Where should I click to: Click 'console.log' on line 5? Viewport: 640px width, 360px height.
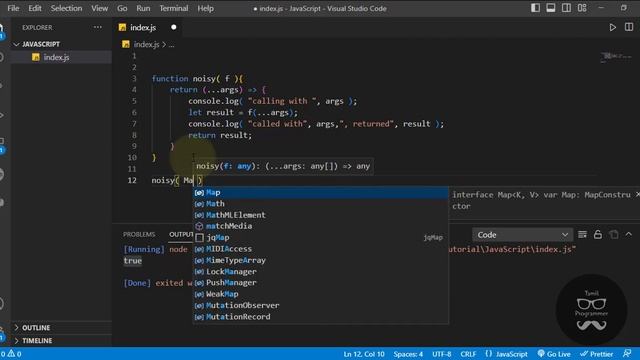(213, 101)
